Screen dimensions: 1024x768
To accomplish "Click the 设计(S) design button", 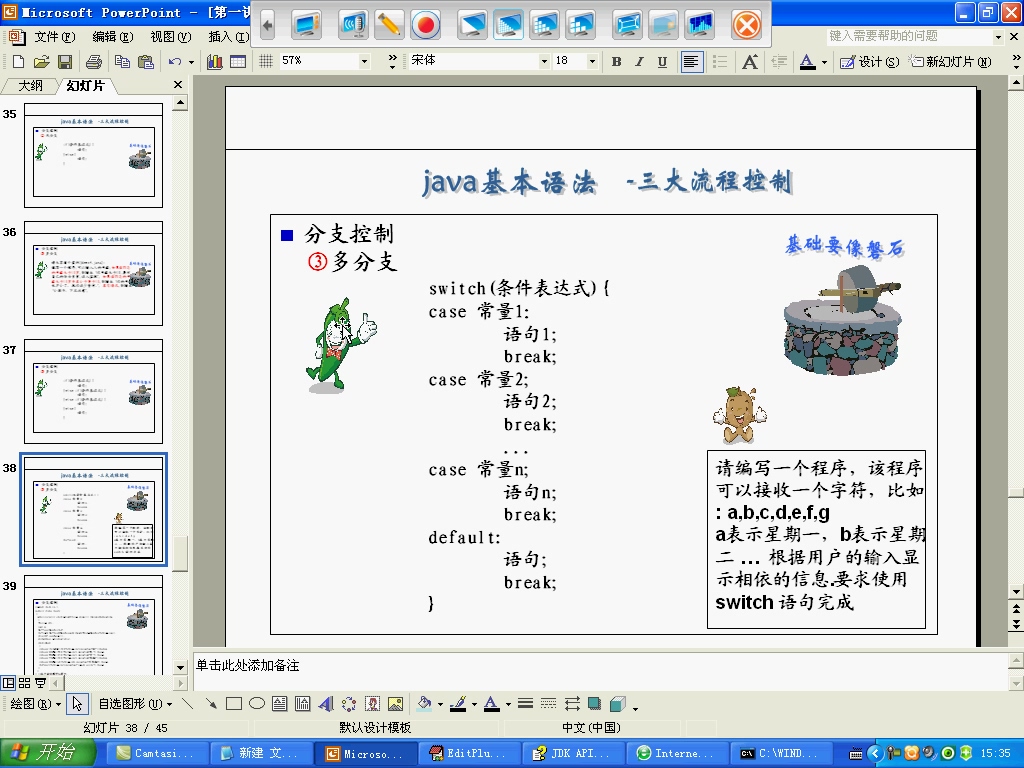I will [x=869, y=61].
